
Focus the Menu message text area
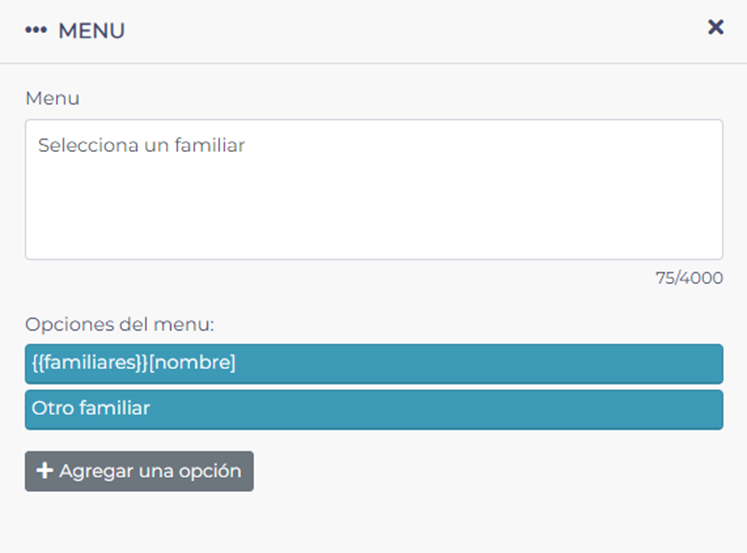tap(373, 190)
